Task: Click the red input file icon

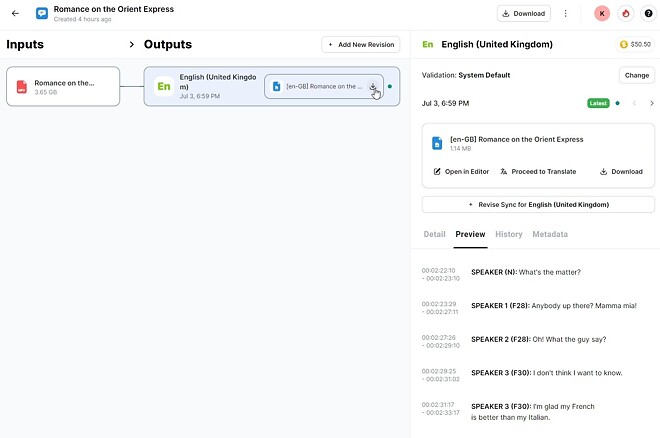Action: tap(22, 87)
